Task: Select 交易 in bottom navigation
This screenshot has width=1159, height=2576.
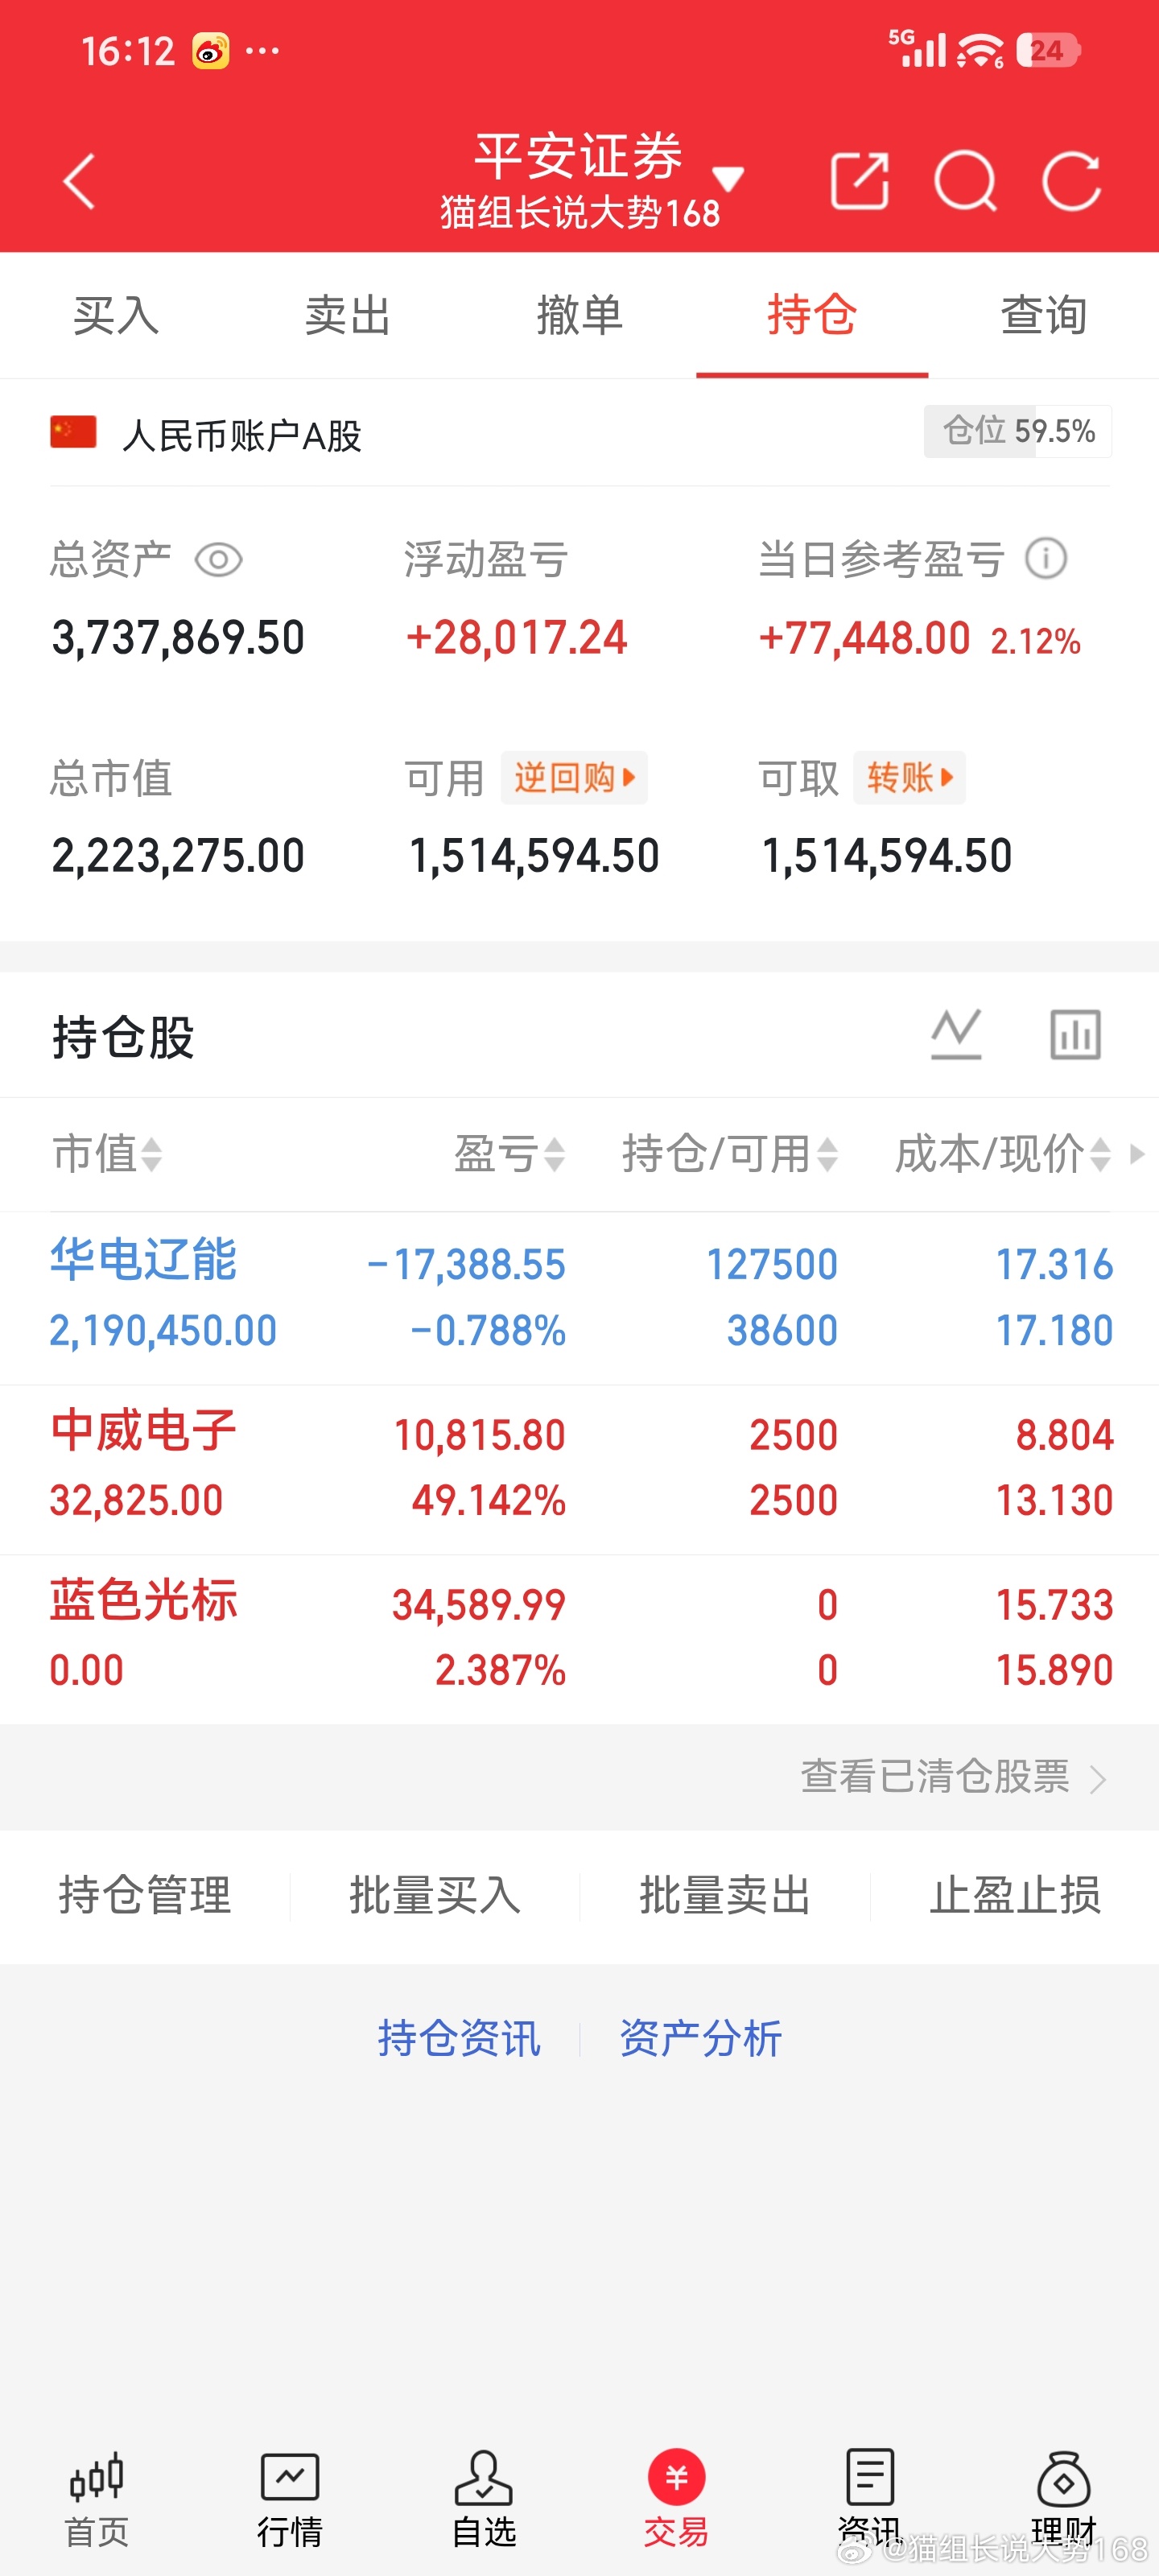Action: [x=677, y=2499]
